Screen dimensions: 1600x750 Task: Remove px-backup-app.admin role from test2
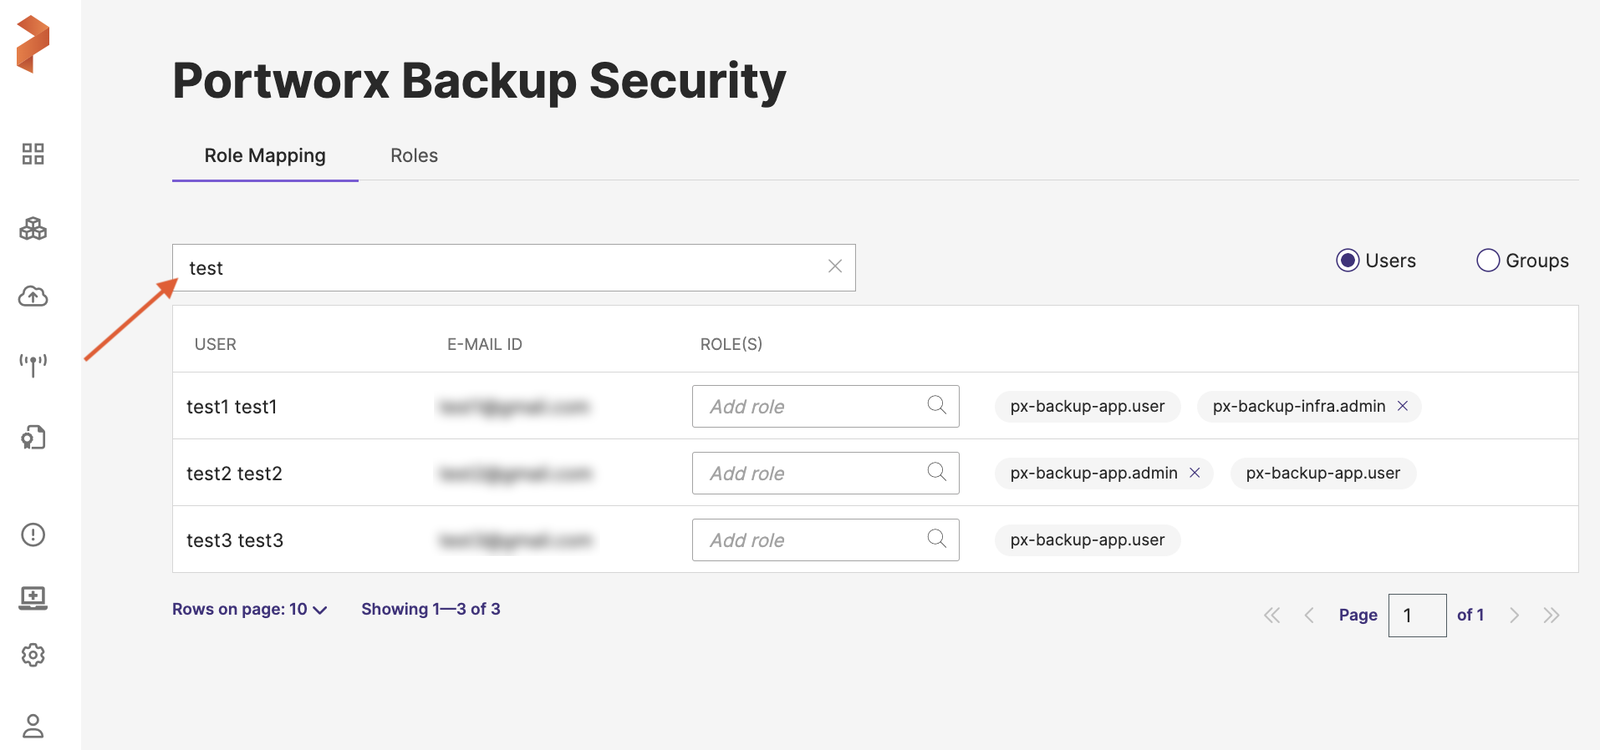[x=1195, y=473]
